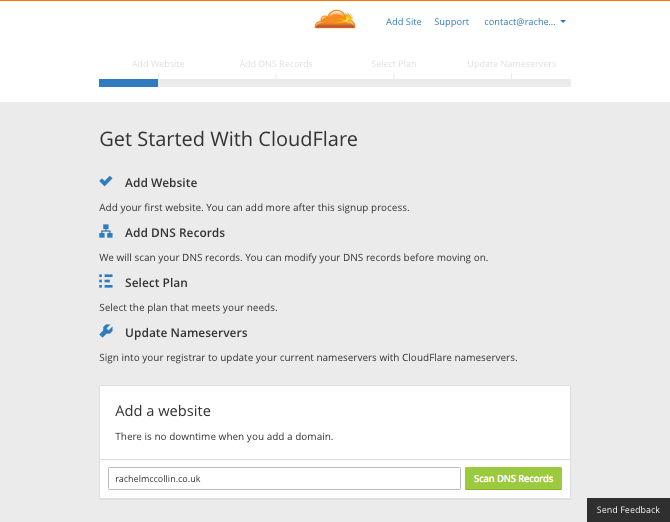
Task: Click the Scan DNS Records button
Action: [x=513, y=478]
